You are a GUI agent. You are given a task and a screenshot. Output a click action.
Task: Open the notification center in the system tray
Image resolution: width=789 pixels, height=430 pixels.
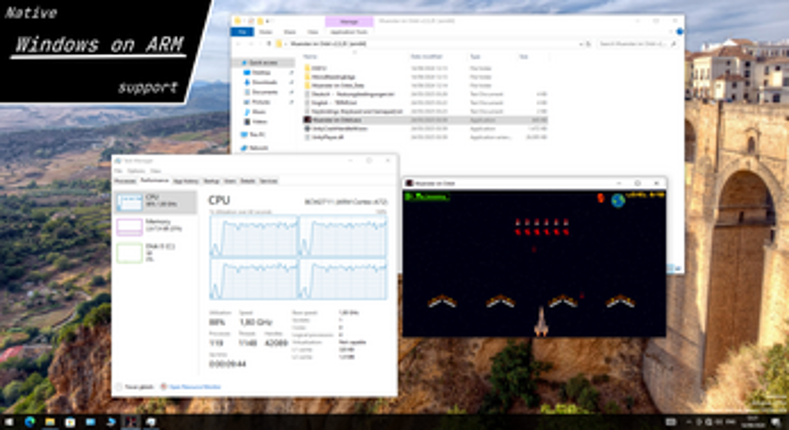pyautogui.click(x=776, y=421)
